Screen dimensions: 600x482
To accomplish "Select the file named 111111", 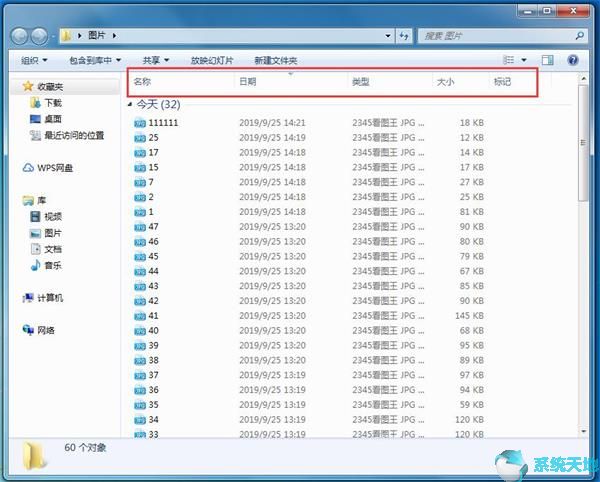I will coord(163,123).
